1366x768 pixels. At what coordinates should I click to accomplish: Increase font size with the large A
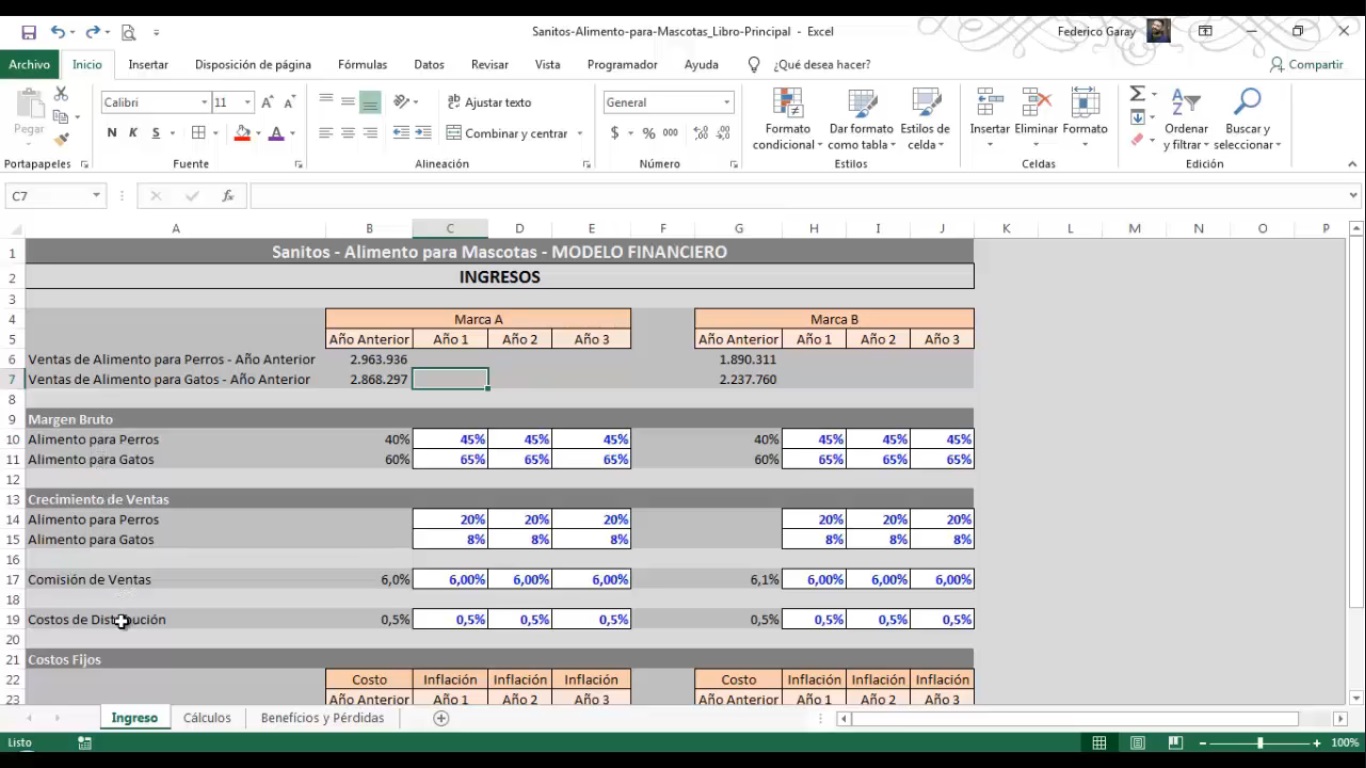(267, 102)
